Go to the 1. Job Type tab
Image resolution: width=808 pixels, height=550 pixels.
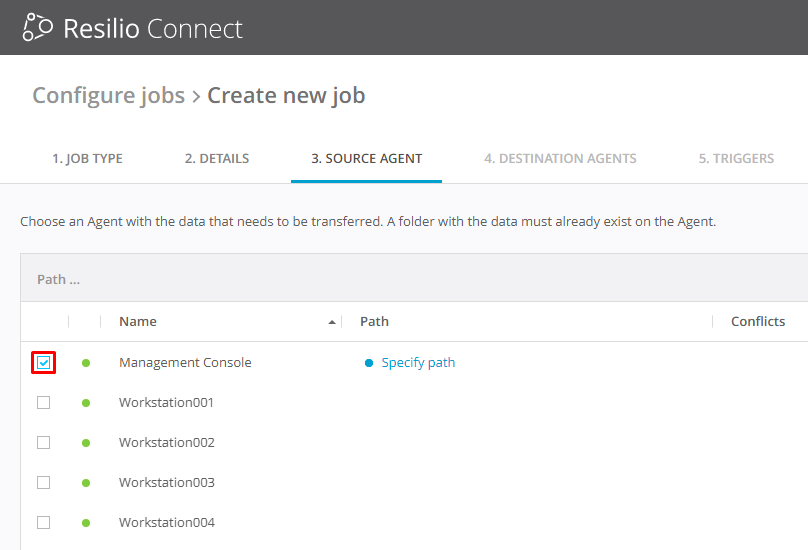87,159
